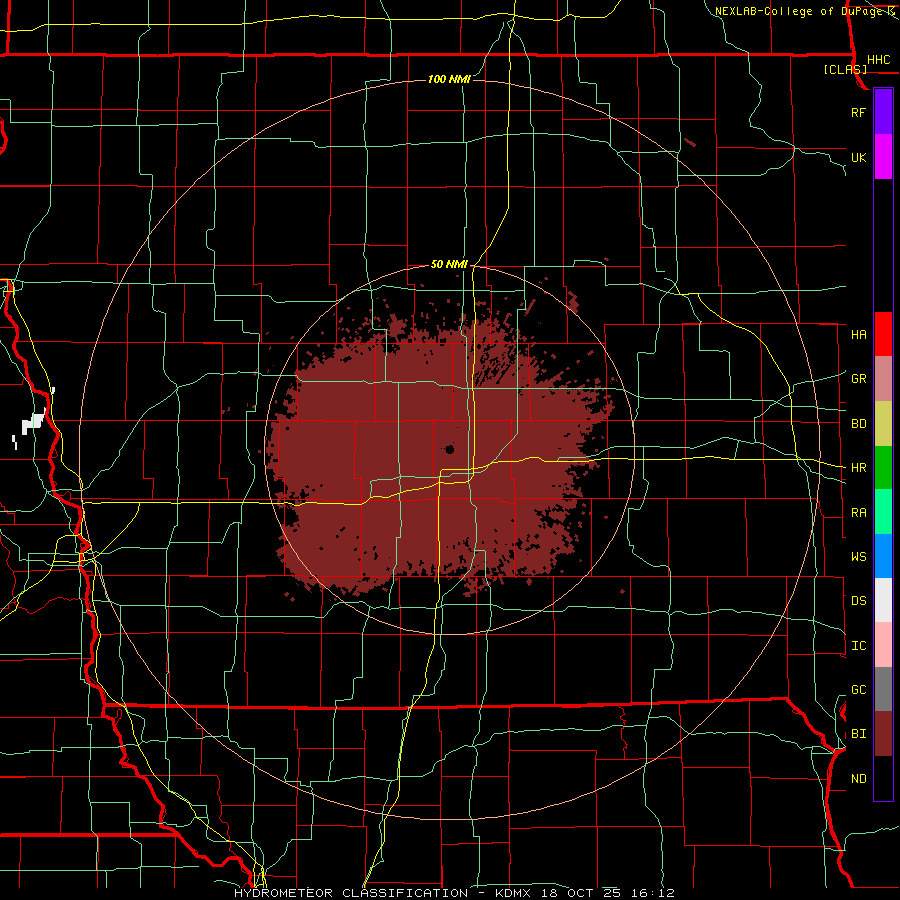This screenshot has width=900, height=900.
Task: Click the WS blue legend swatch
Action: tap(883, 556)
